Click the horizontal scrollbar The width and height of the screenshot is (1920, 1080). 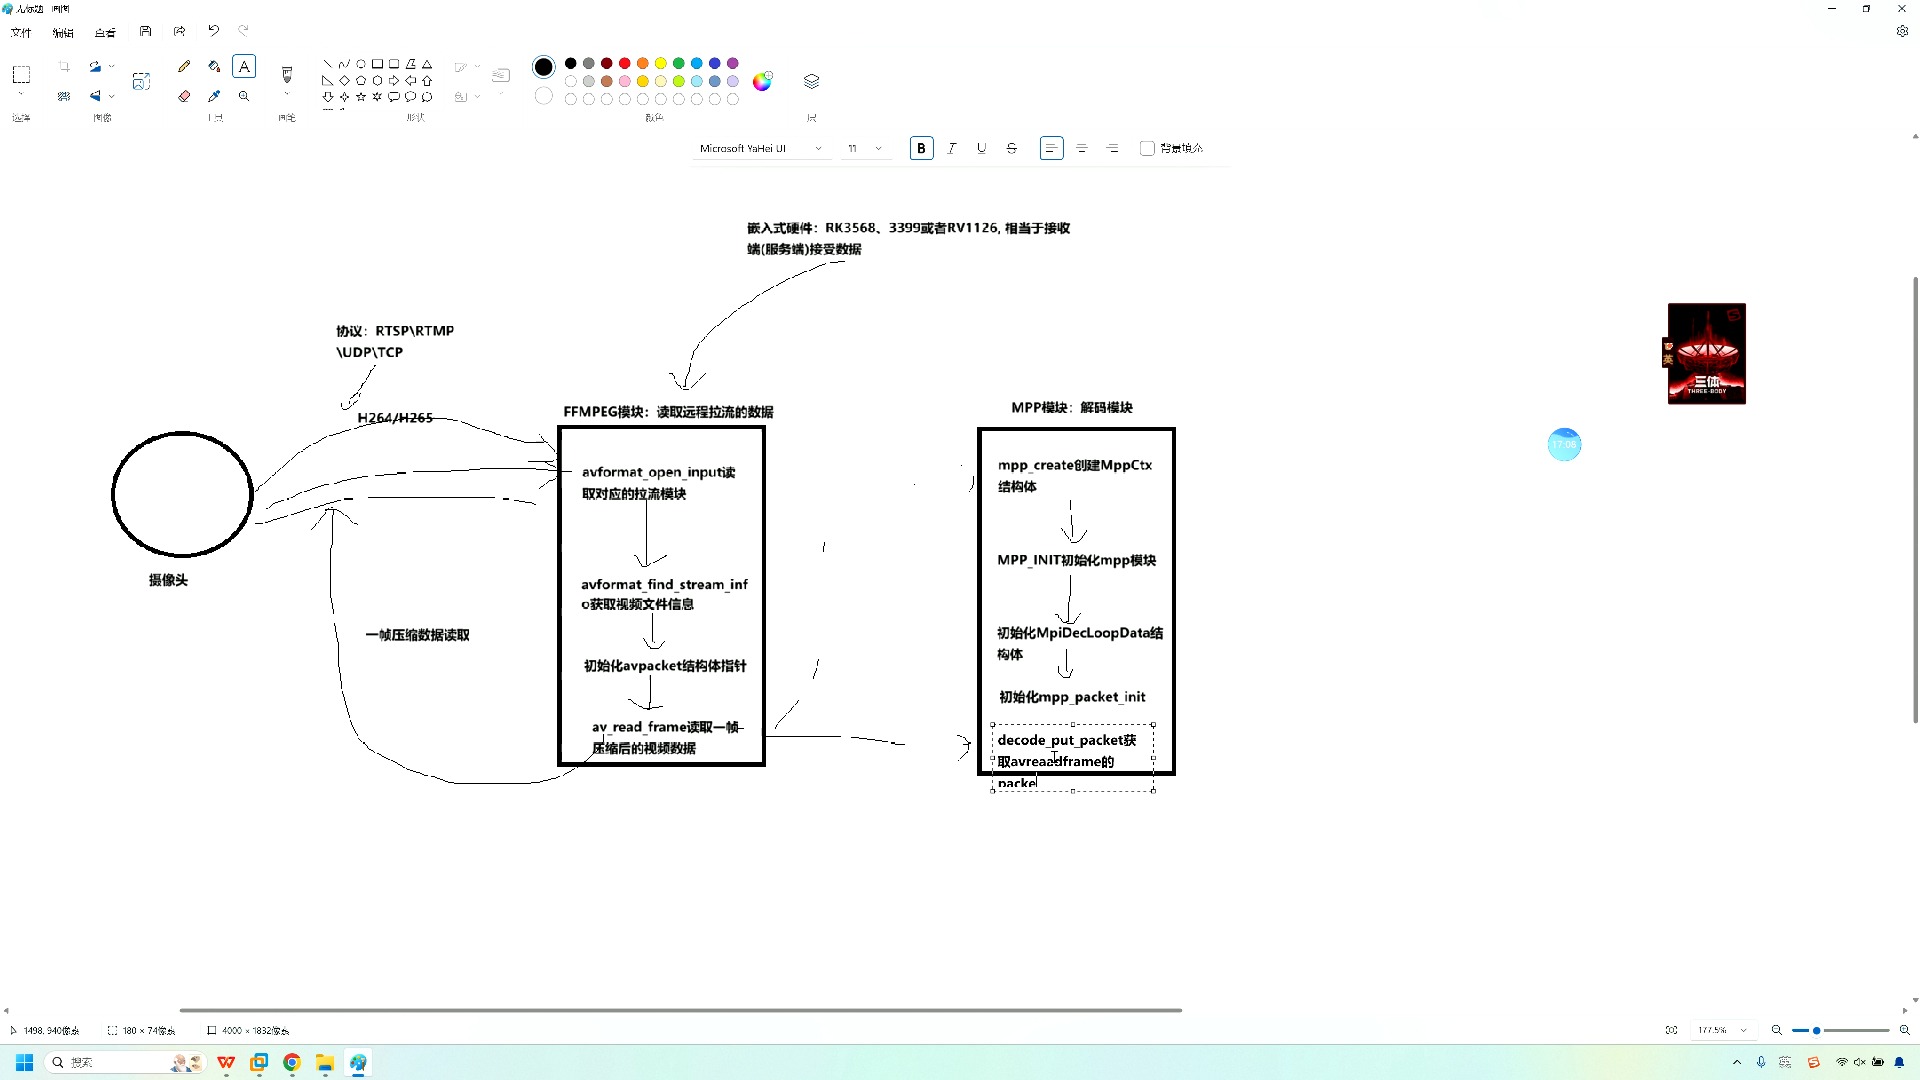681,1010
